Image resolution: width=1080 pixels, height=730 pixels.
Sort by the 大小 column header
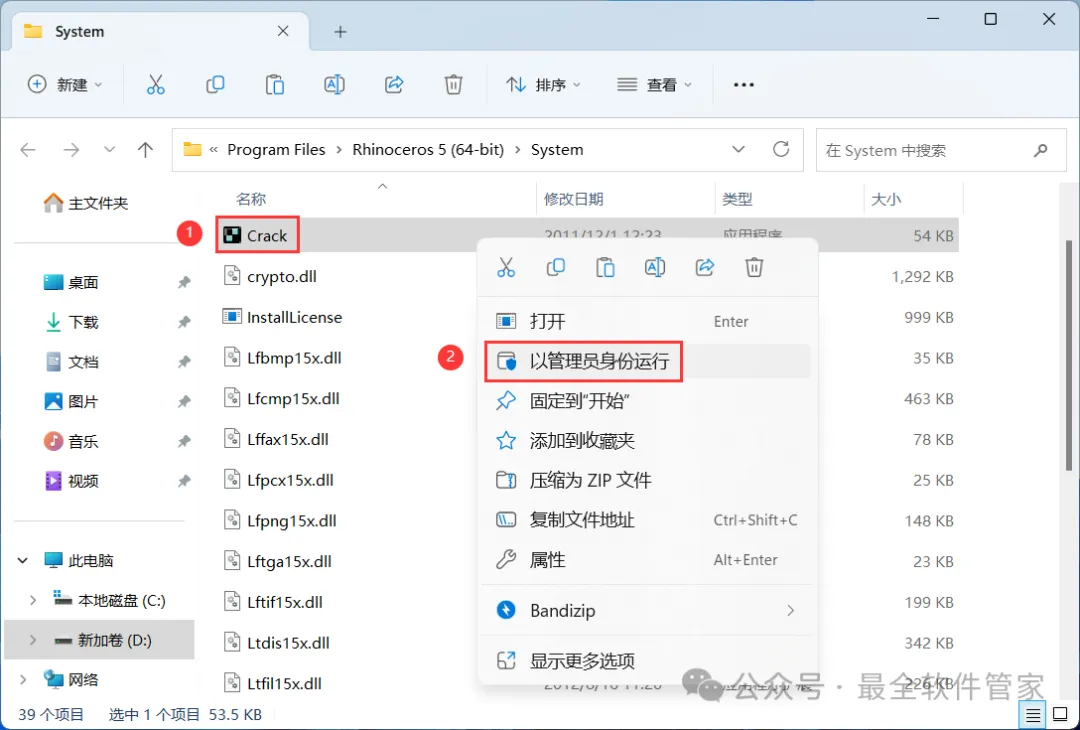(x=886, y=199)
